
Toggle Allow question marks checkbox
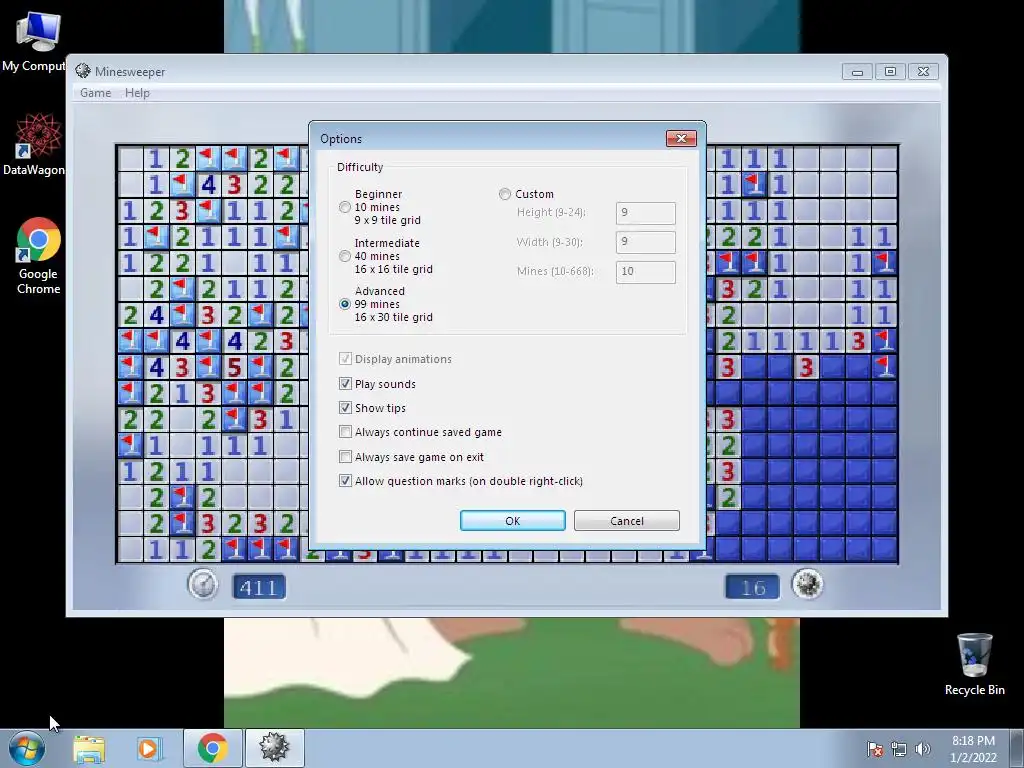pos(345,481)
